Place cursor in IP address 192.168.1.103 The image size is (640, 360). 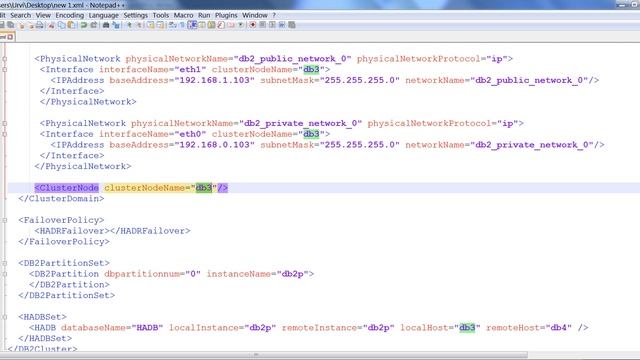tap(215, 80)
